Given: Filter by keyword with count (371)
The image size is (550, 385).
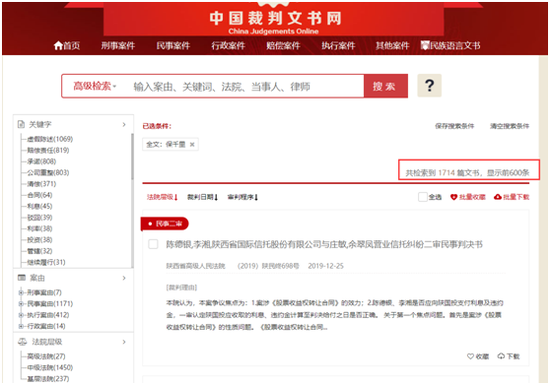Looking at the screenshot, I should (x=41, y=184).
